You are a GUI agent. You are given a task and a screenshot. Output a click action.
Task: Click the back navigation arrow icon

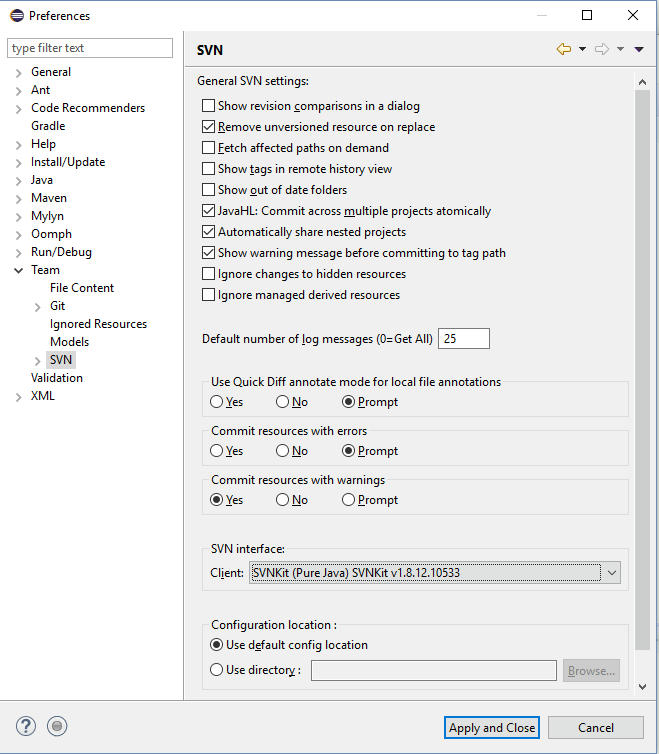(564, 49)
